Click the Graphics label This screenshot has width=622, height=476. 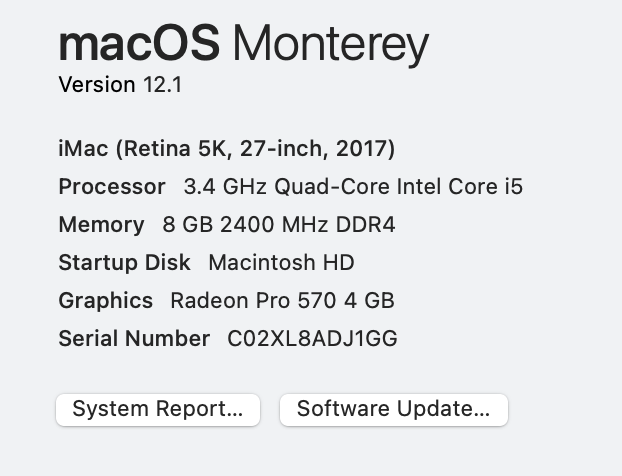click(106, 301)
